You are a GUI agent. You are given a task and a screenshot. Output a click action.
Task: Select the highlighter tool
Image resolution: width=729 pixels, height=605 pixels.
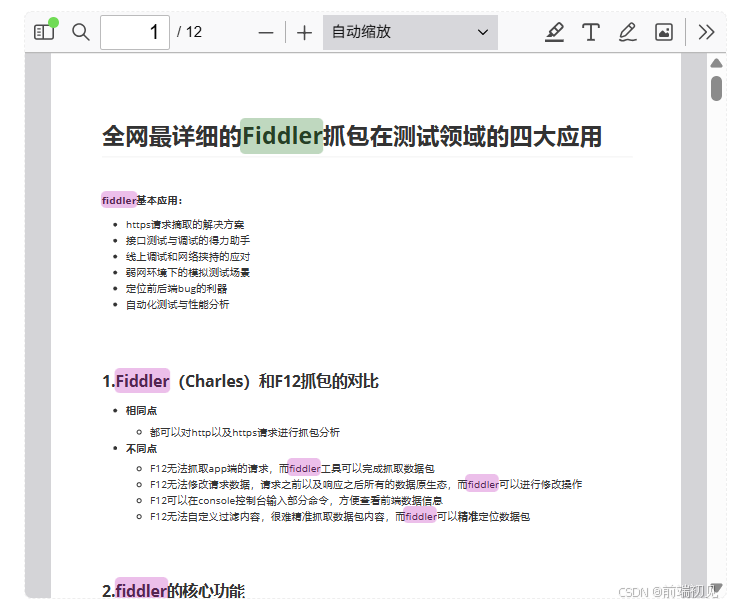tap(554, 32)
